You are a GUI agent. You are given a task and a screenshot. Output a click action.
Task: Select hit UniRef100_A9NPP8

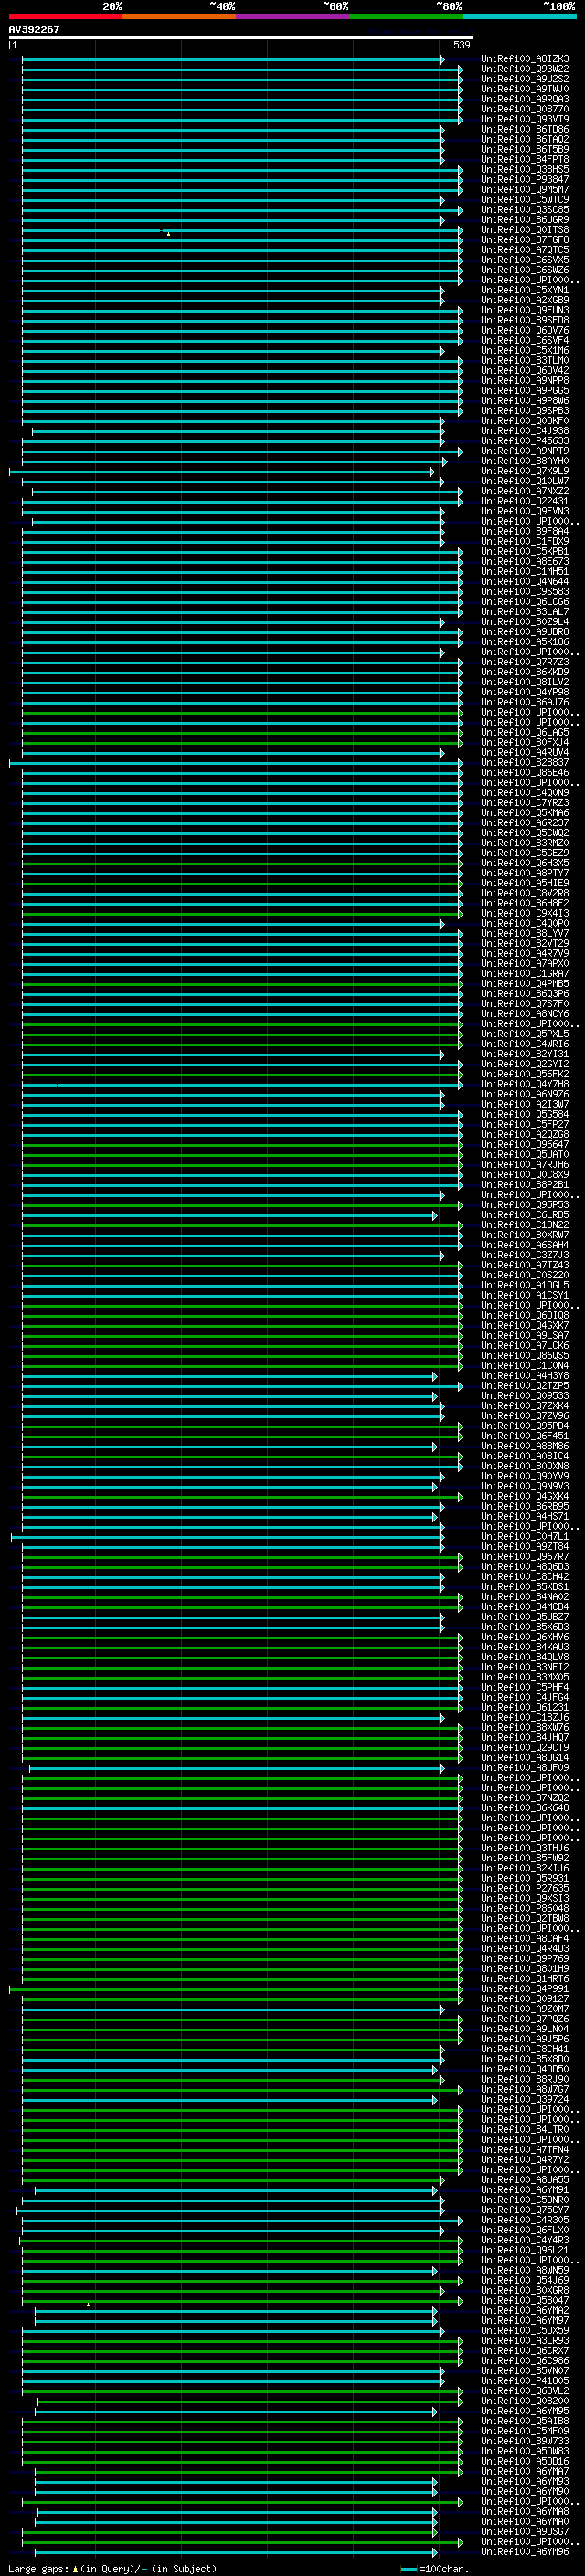(525, 381)
